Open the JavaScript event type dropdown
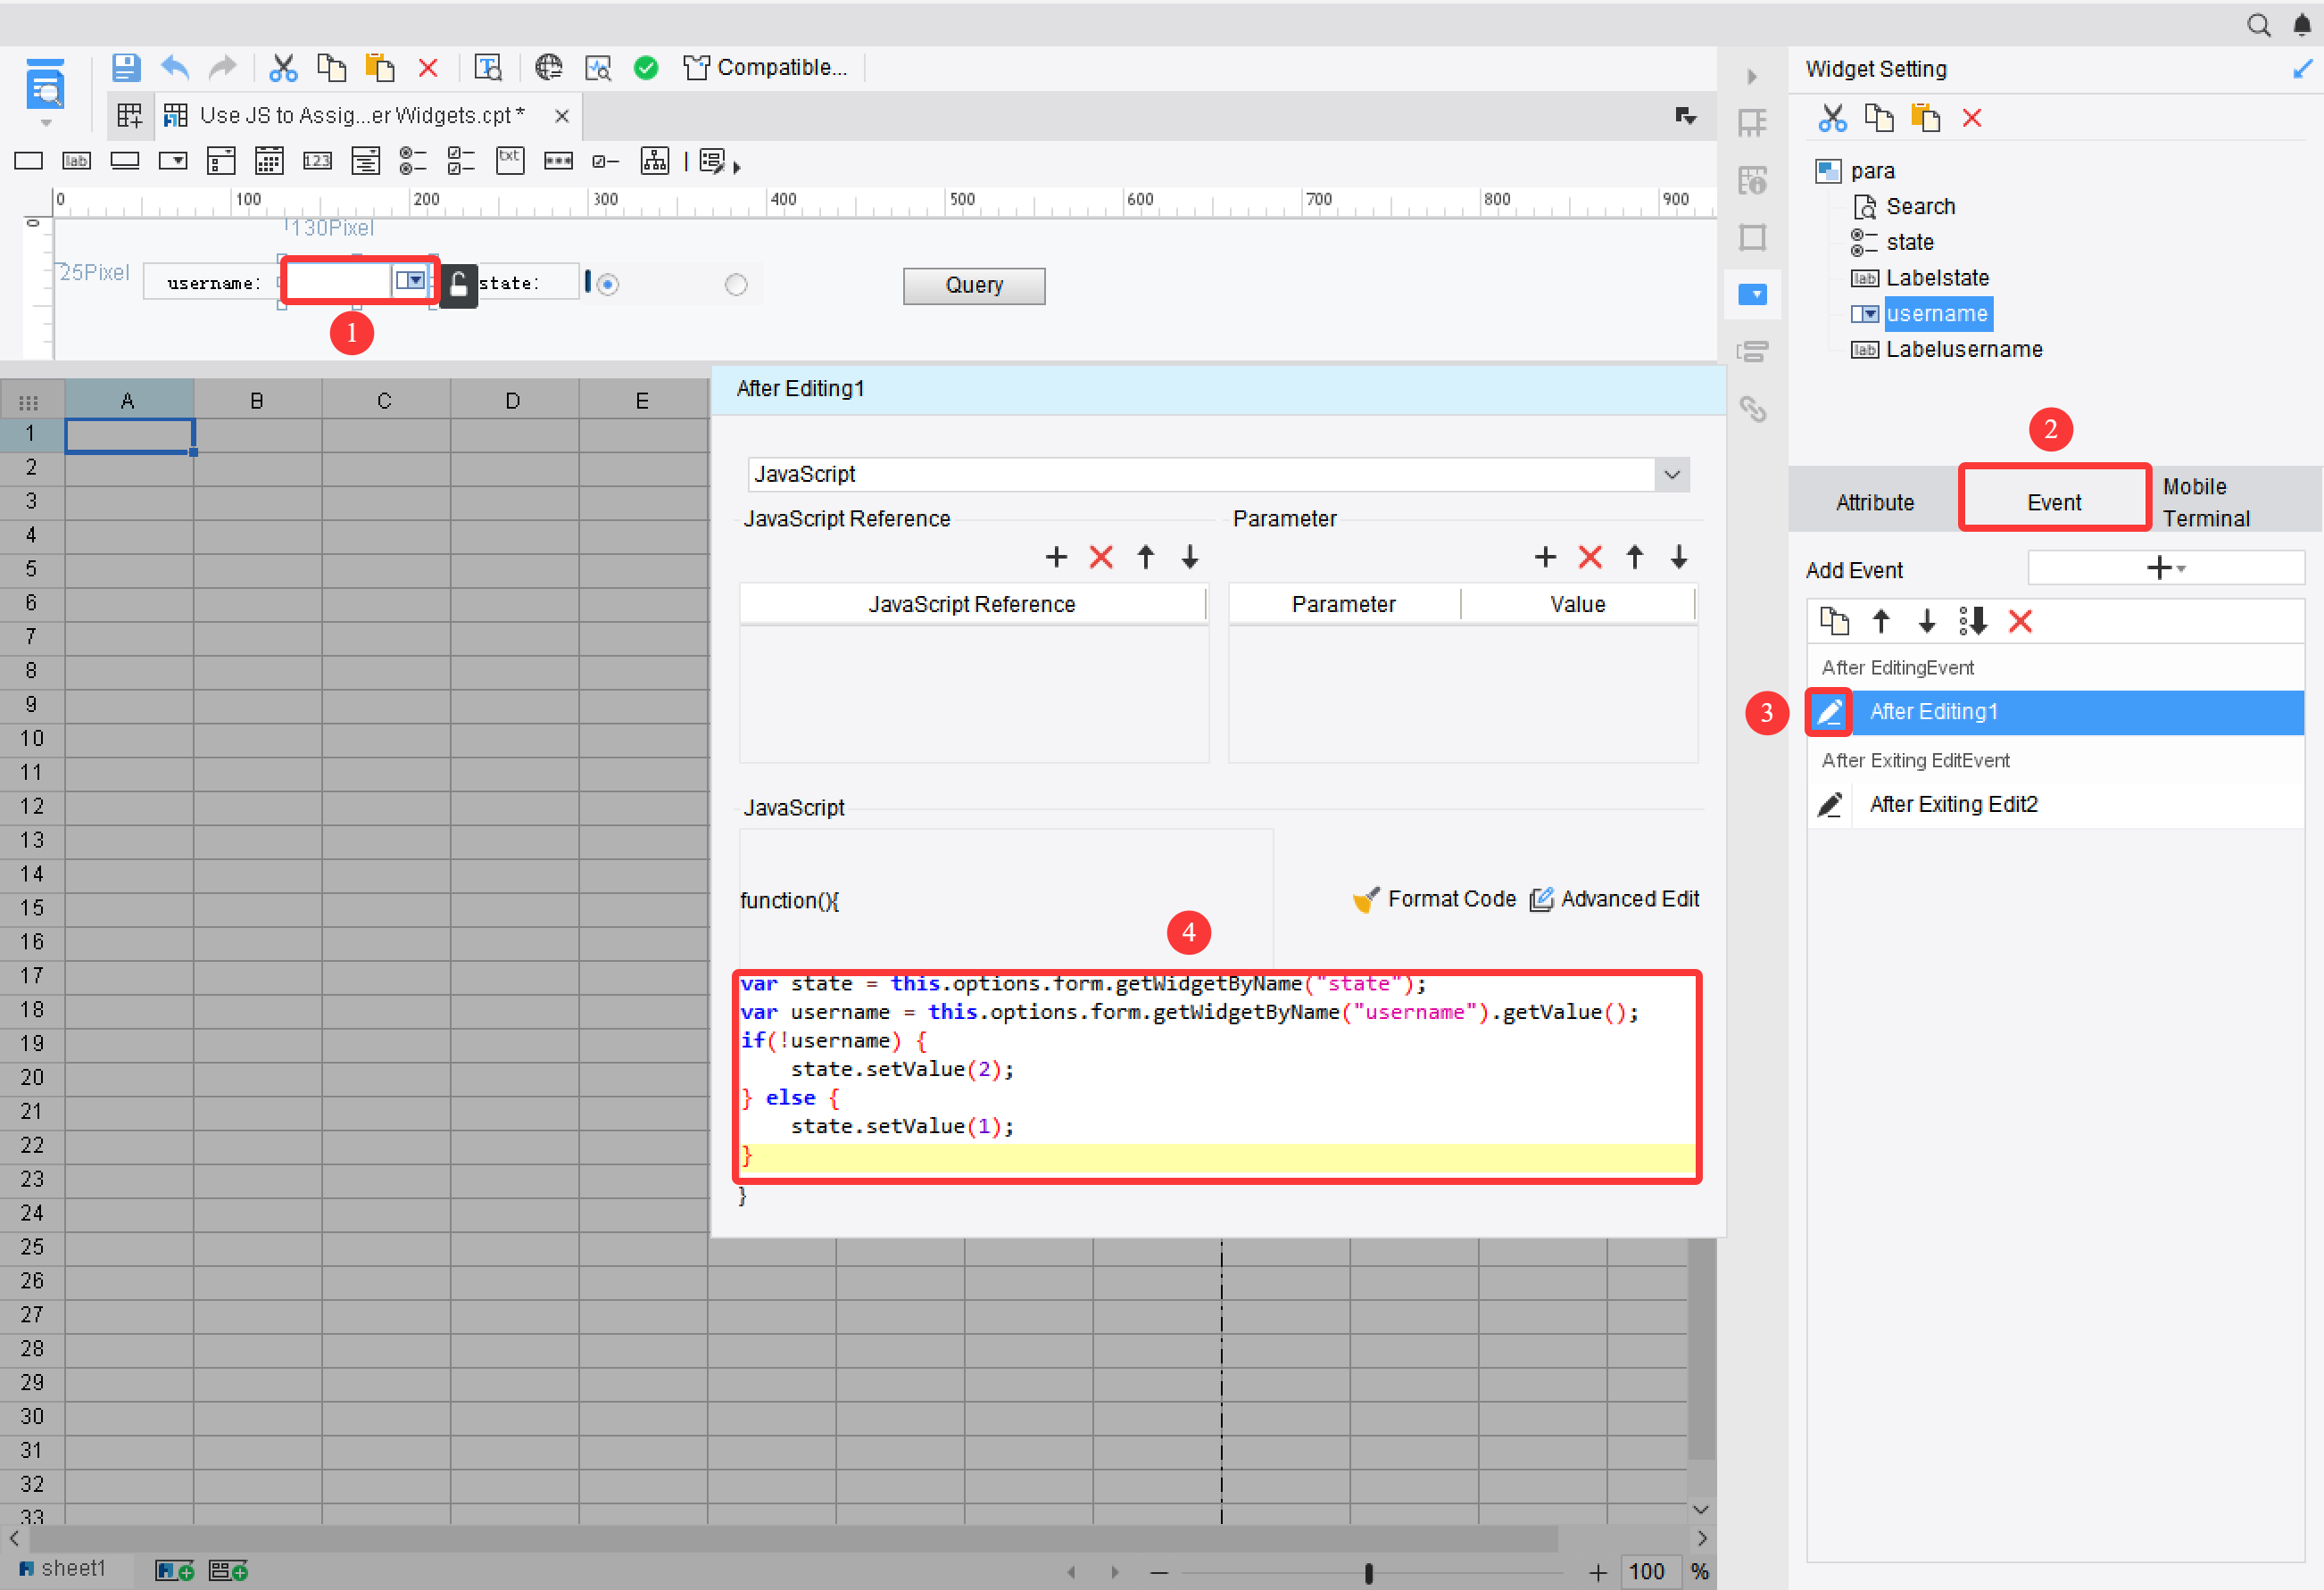The width and height of the screenshot is (2324, 1590). pyautogui.click(x=1671, y=474)
